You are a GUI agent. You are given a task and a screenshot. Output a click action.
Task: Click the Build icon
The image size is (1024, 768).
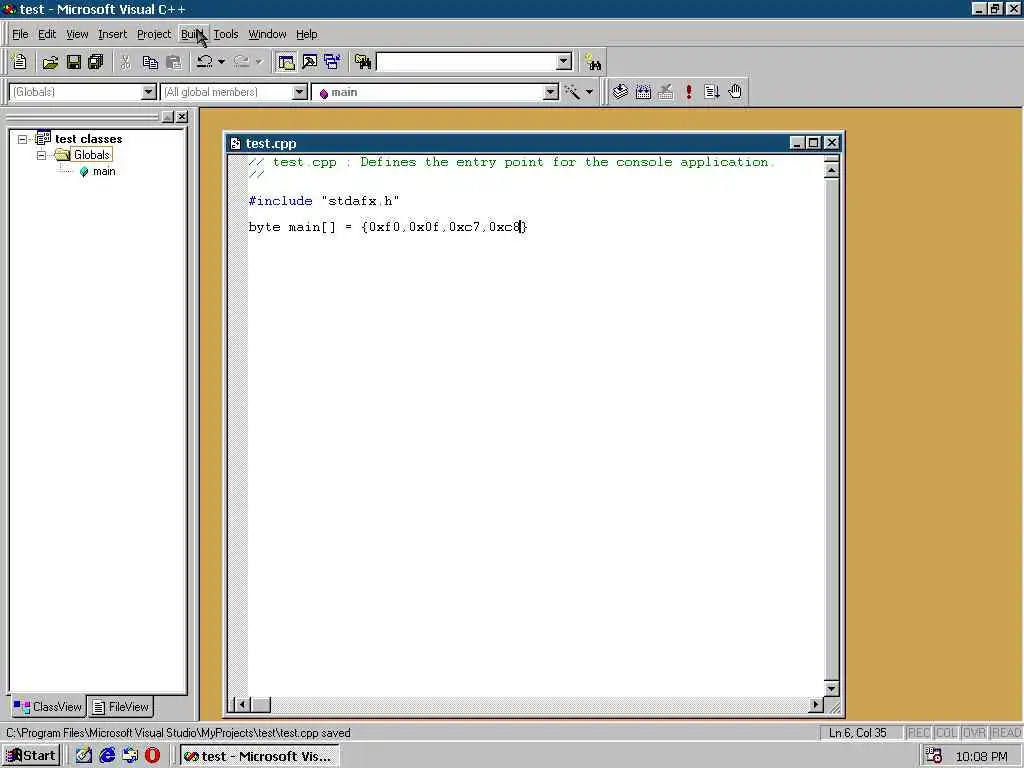(x=643, y=92)
